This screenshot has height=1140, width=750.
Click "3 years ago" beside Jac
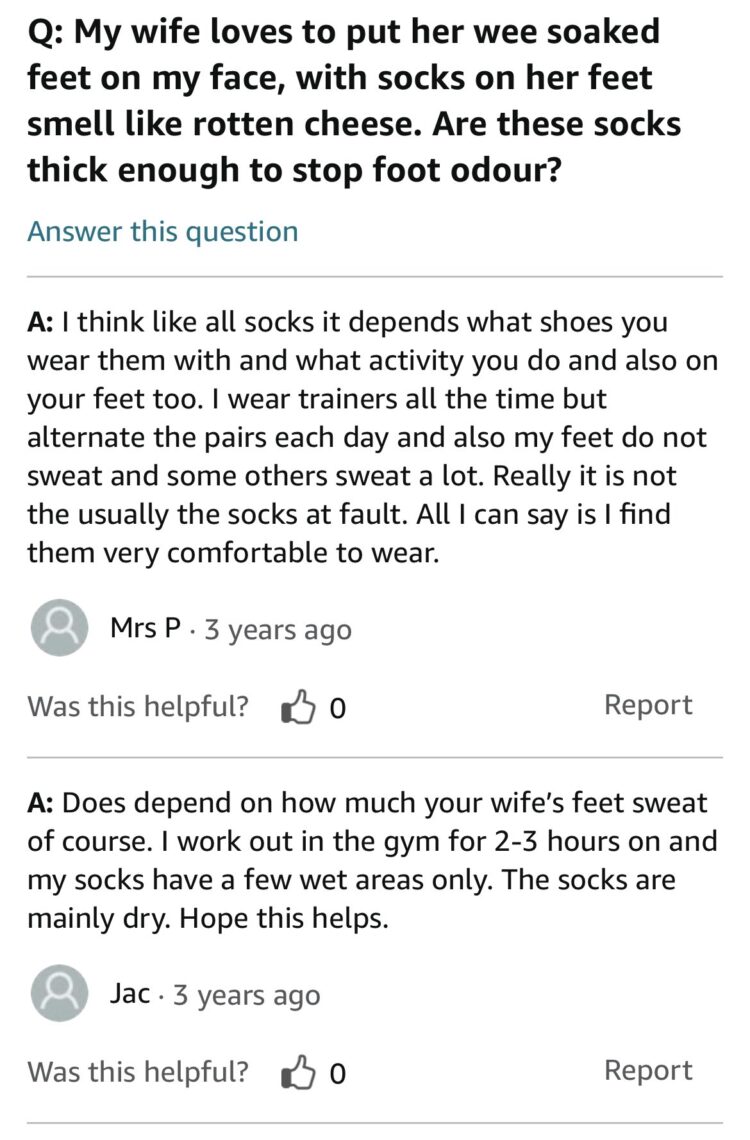(x=246, y=995)
